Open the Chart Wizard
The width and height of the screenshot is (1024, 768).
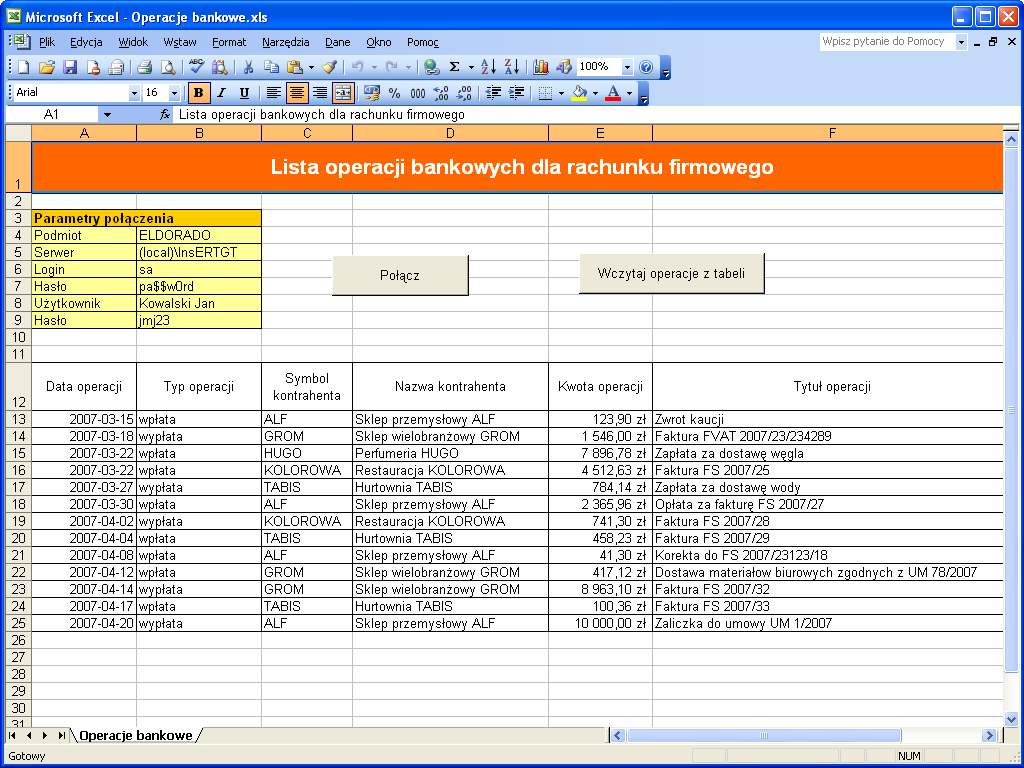pos(541,67)
